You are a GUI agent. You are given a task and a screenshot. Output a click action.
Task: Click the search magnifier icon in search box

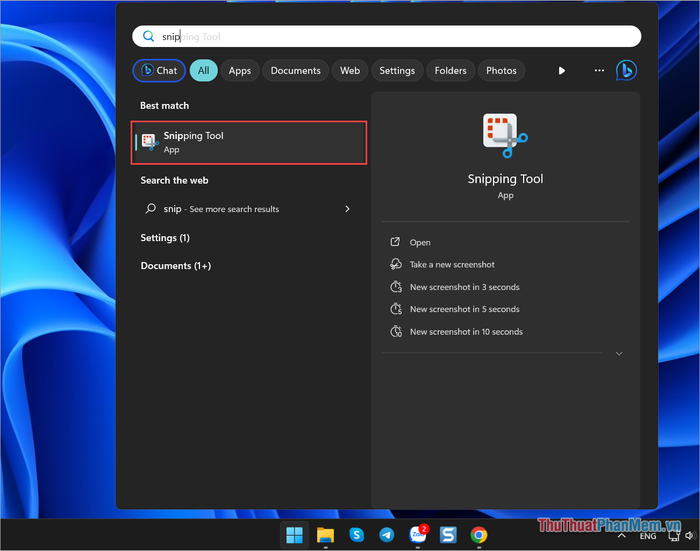(x=148, y=36)
